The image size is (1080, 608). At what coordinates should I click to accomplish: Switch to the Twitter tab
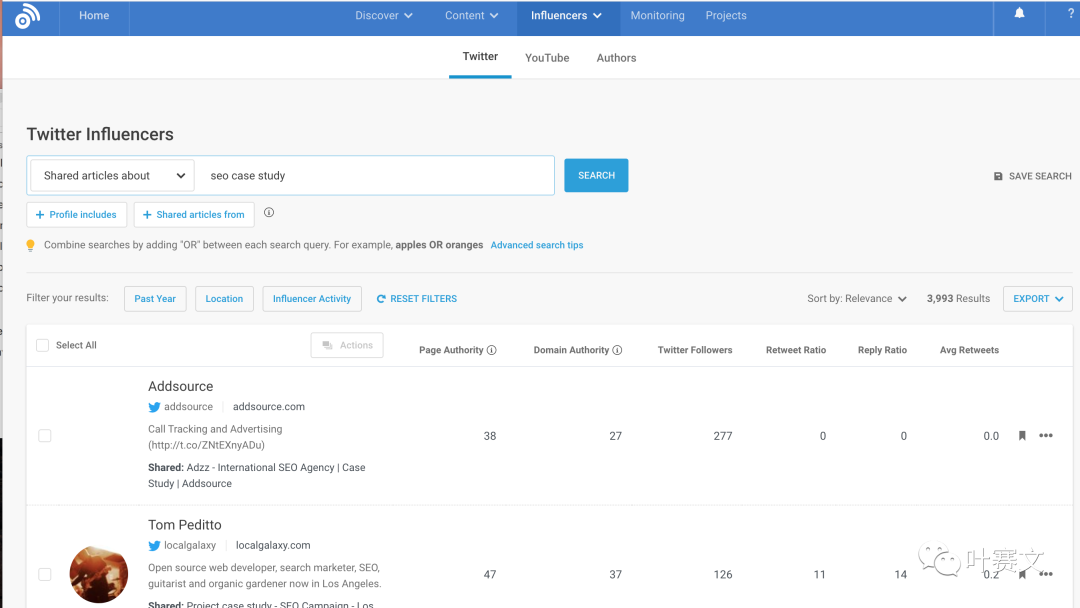click(x=480, y=56)
